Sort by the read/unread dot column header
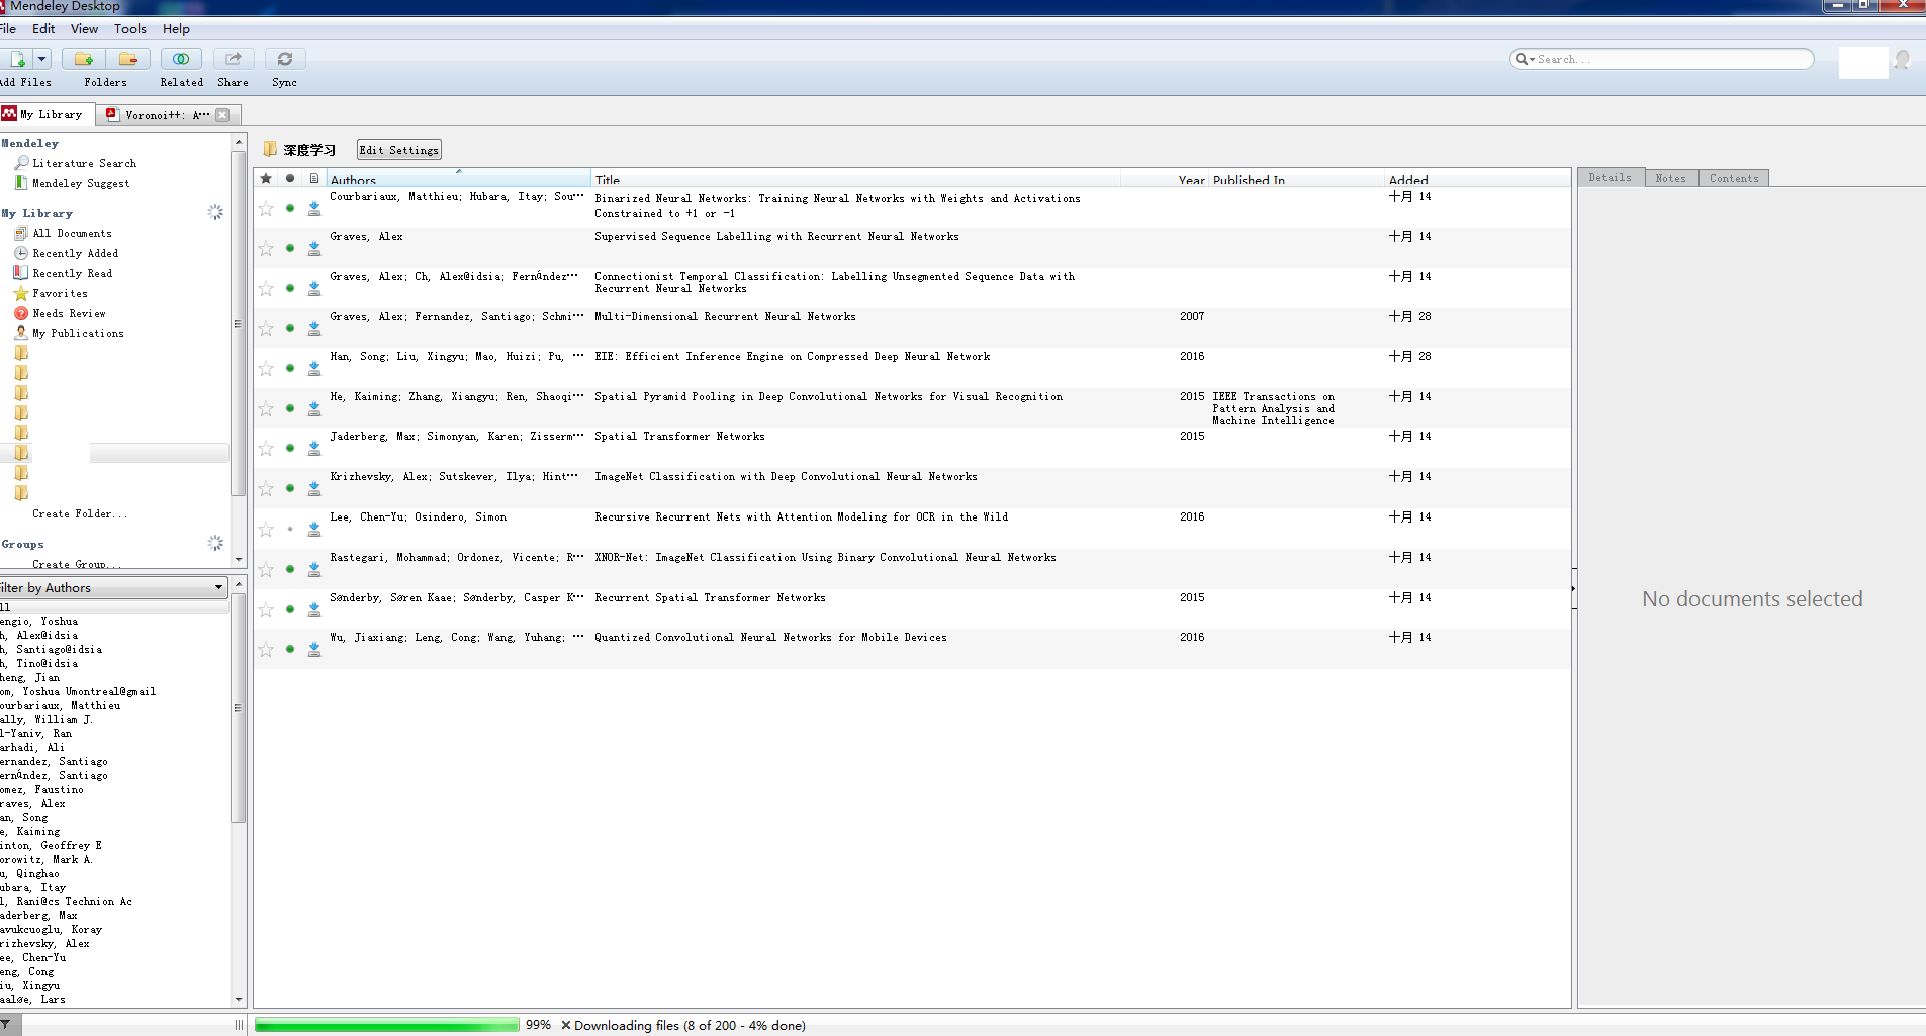The image size is (1926, 1036). coord(290,178)
